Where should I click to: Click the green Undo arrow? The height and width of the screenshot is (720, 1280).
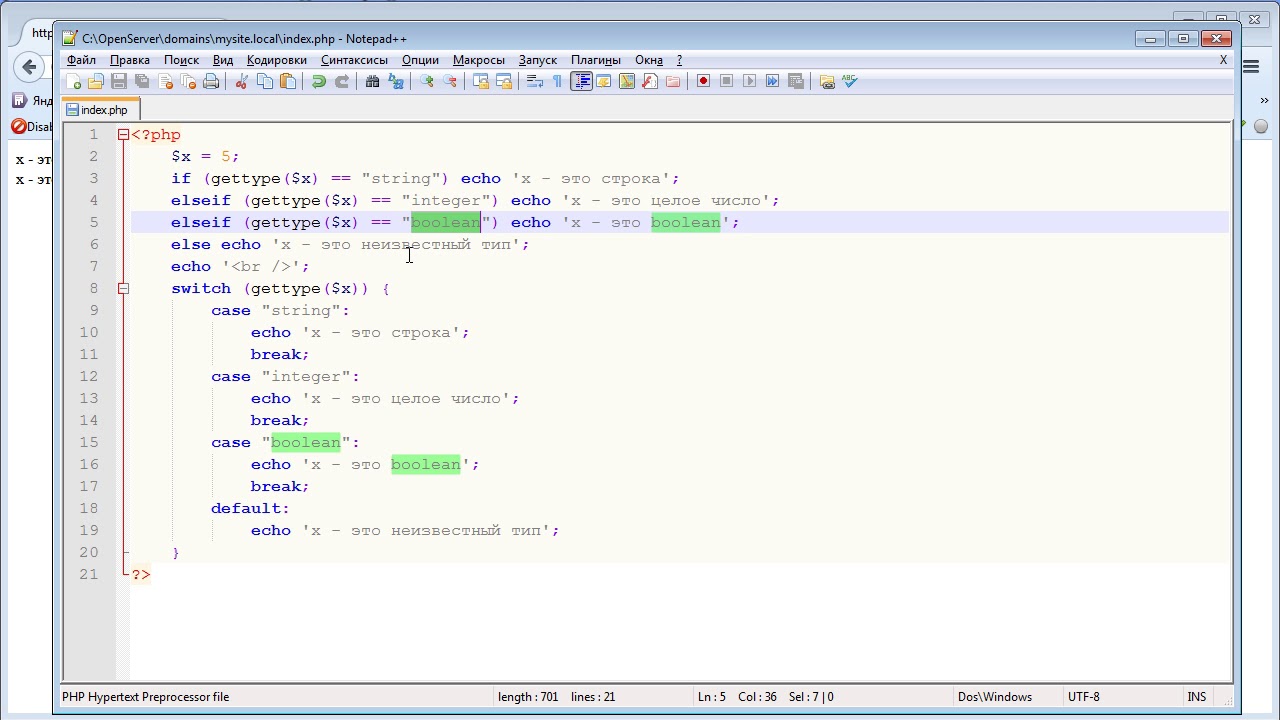(318, 82)
